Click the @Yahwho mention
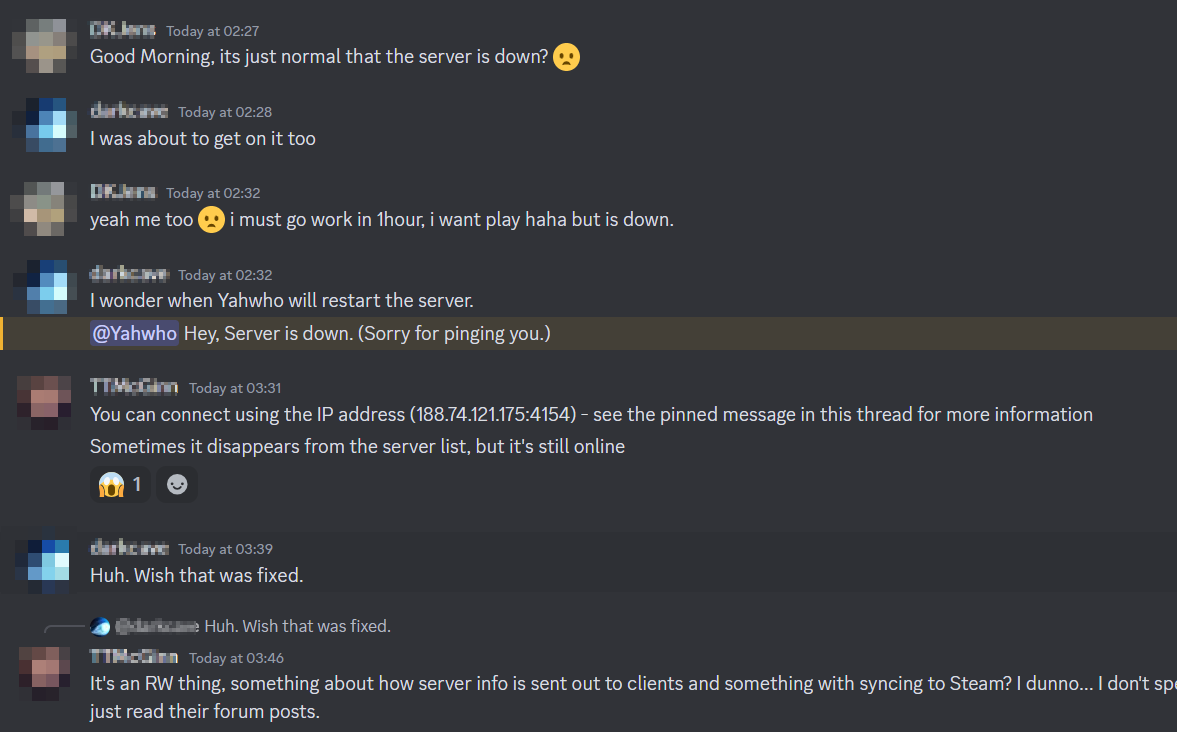 pyautogui.click(x=134, y=334)
